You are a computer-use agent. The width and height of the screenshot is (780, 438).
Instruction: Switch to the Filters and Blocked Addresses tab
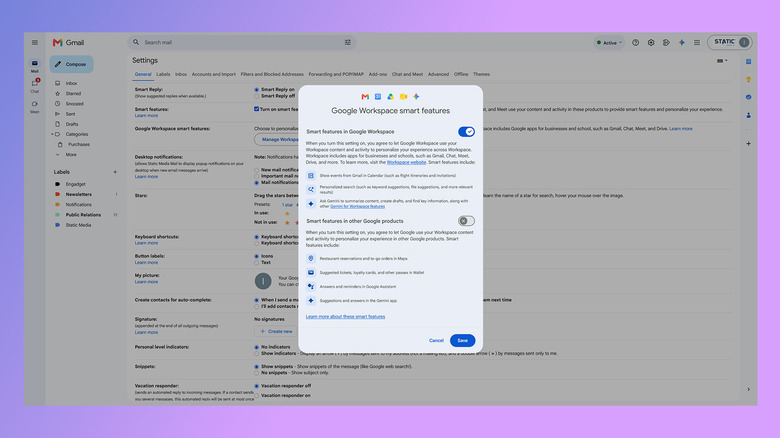[272, 74]
